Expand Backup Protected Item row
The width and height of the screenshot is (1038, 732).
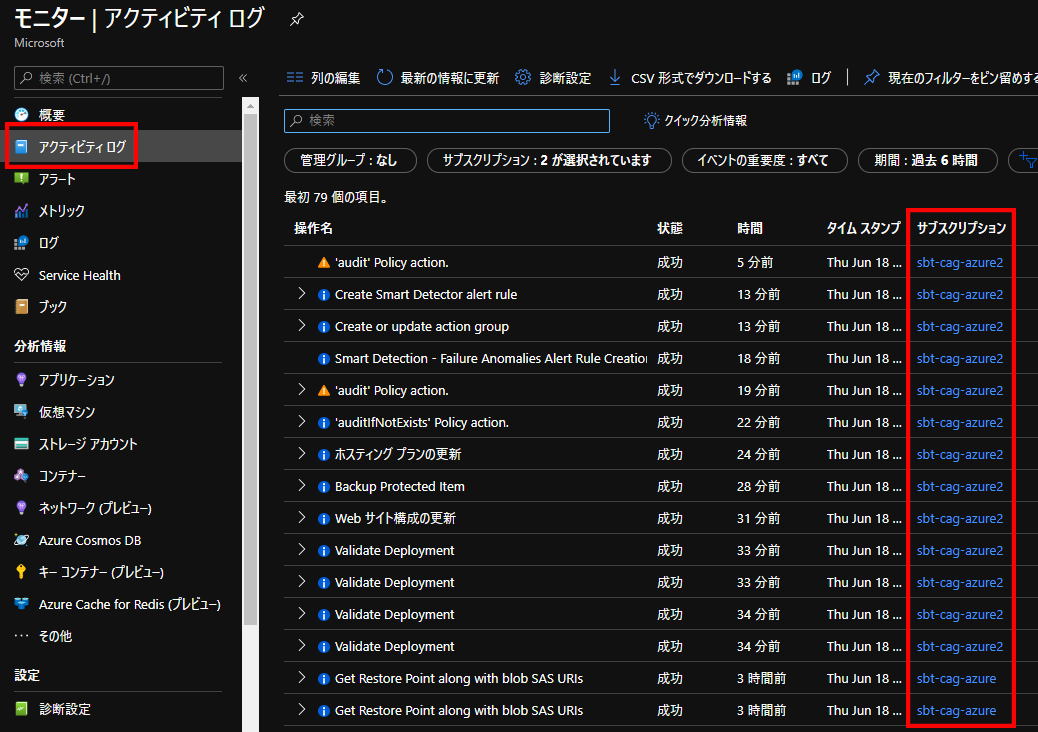tap(302, 485)
